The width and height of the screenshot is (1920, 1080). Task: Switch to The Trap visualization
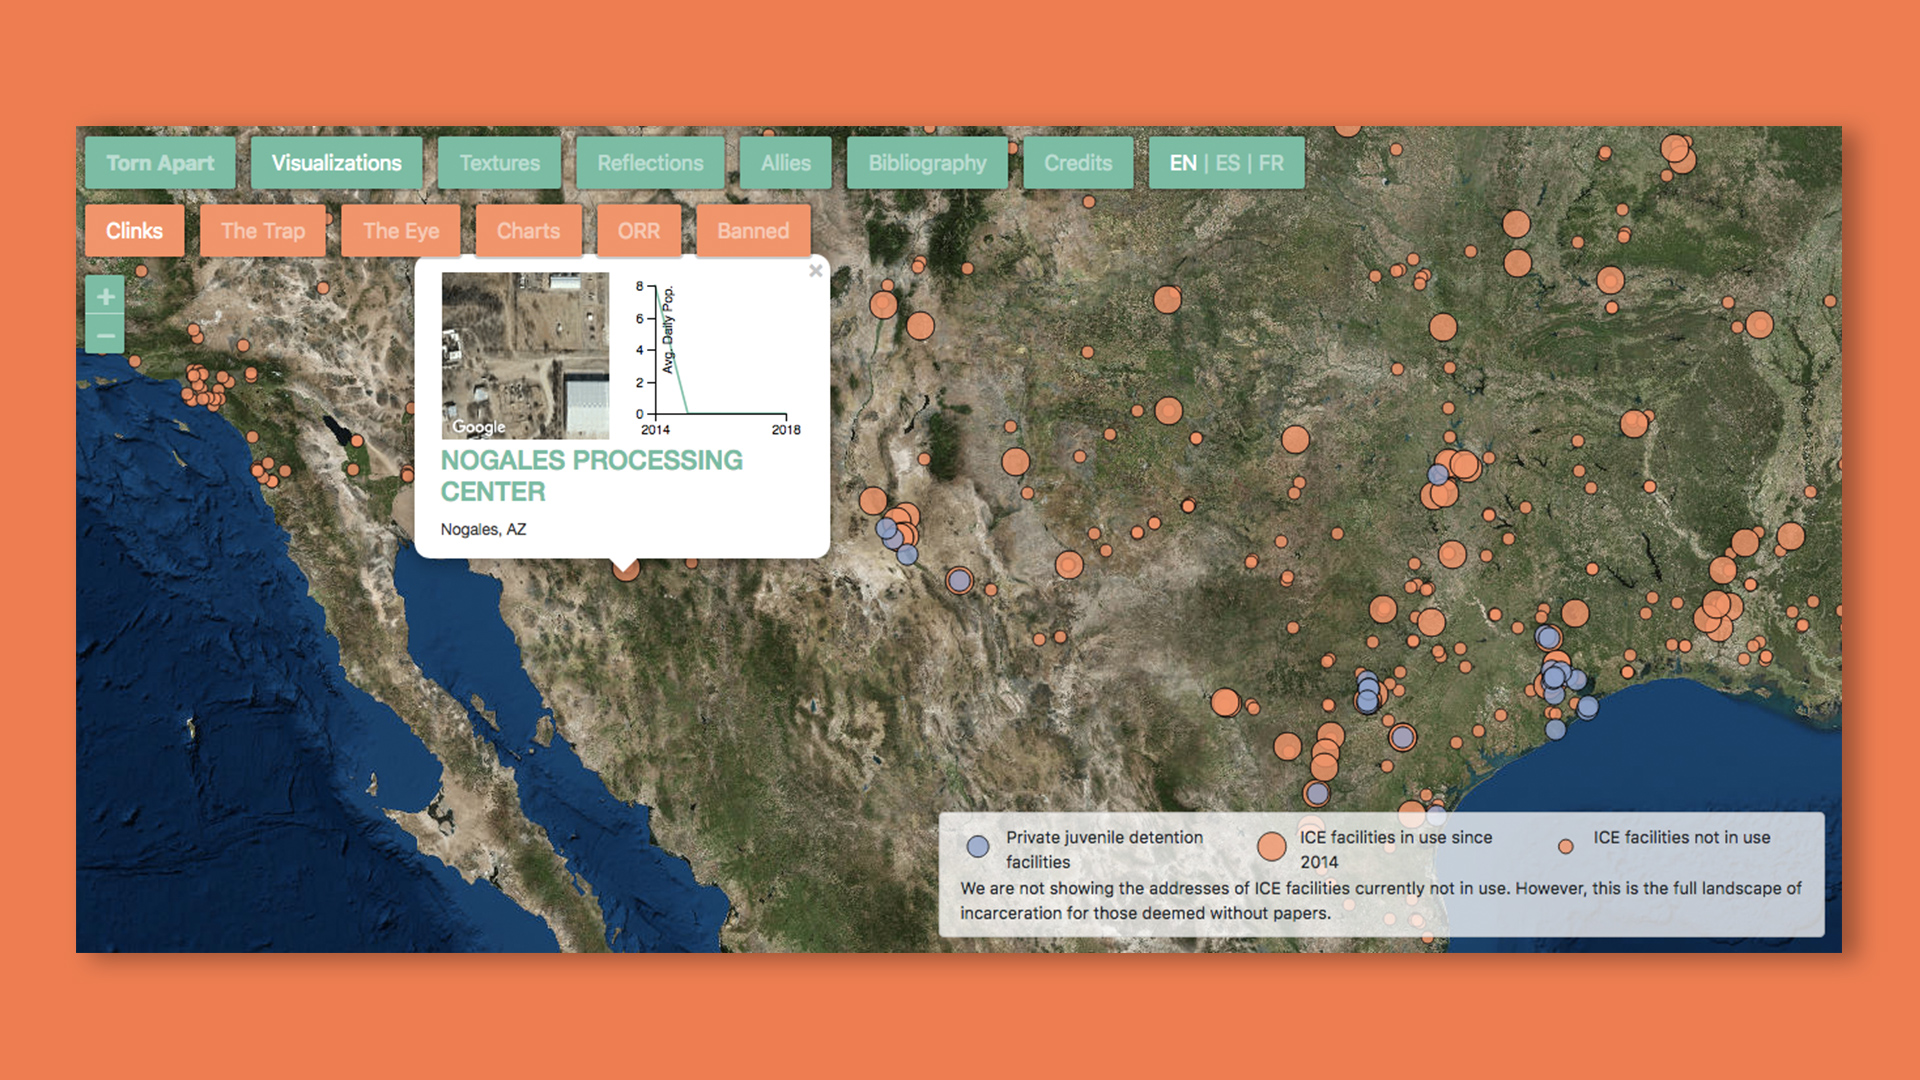pyautogui.click(x=263, y=231)
